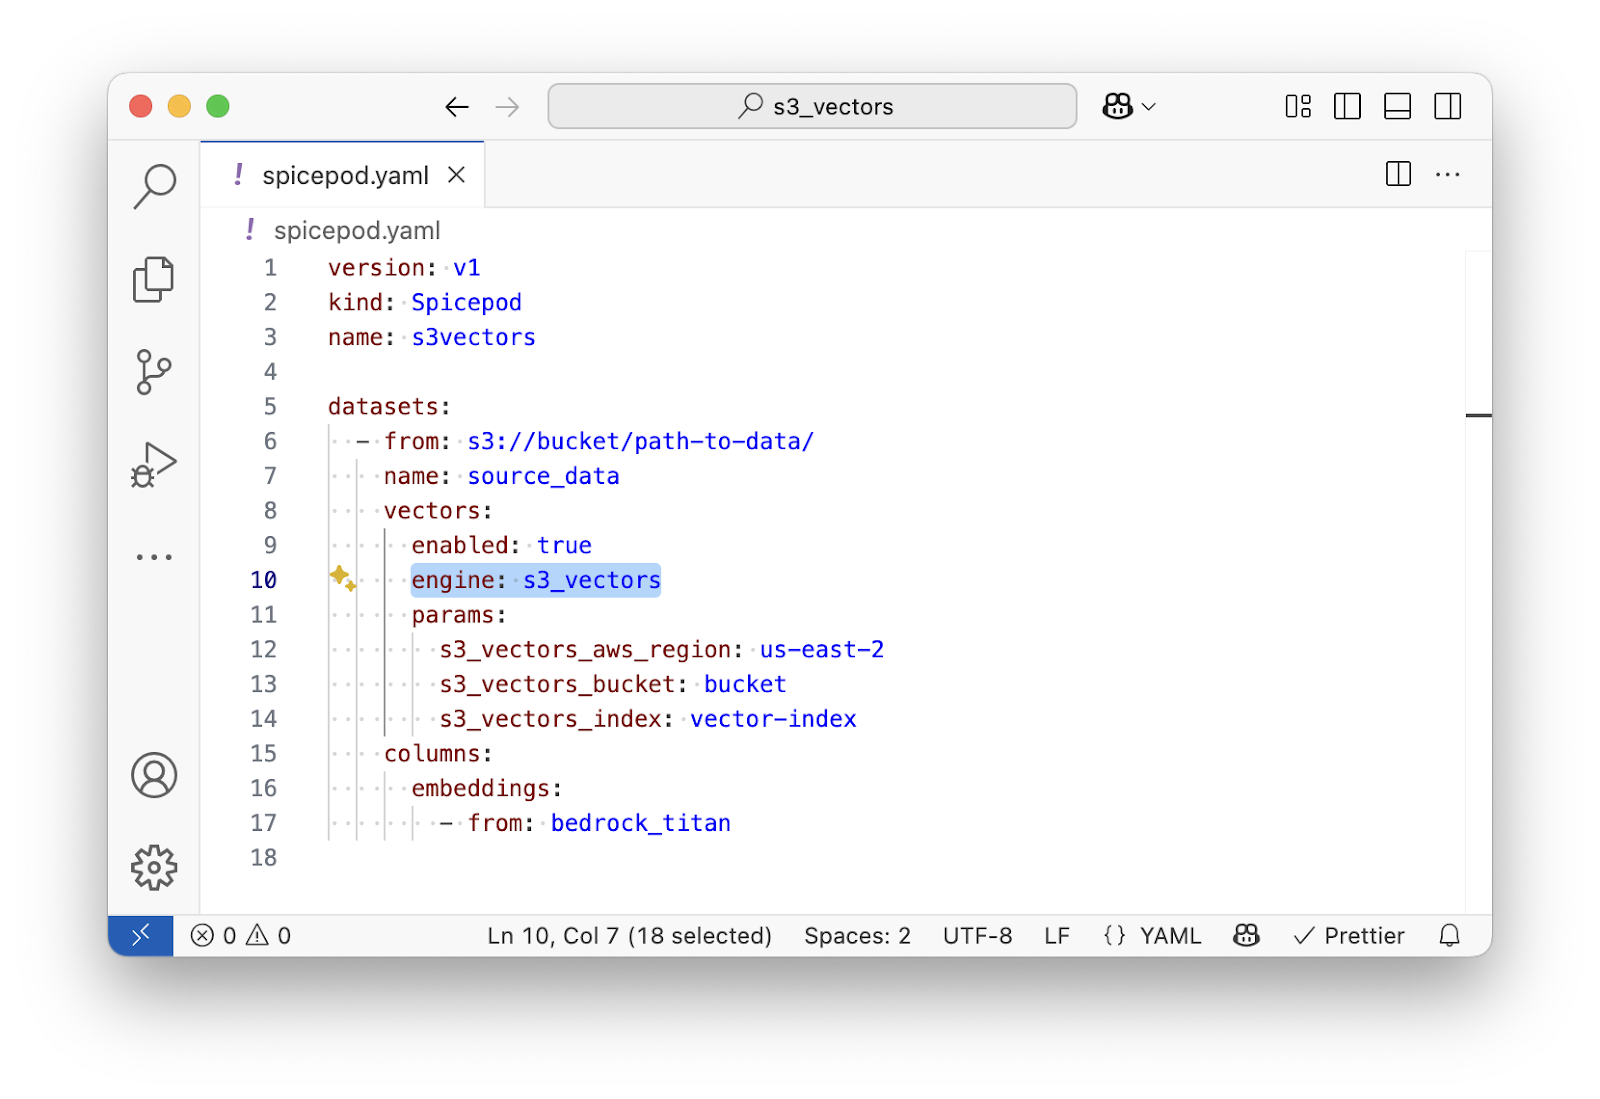Open editor More Actions ellipsis menu

tap(1447, 175)
